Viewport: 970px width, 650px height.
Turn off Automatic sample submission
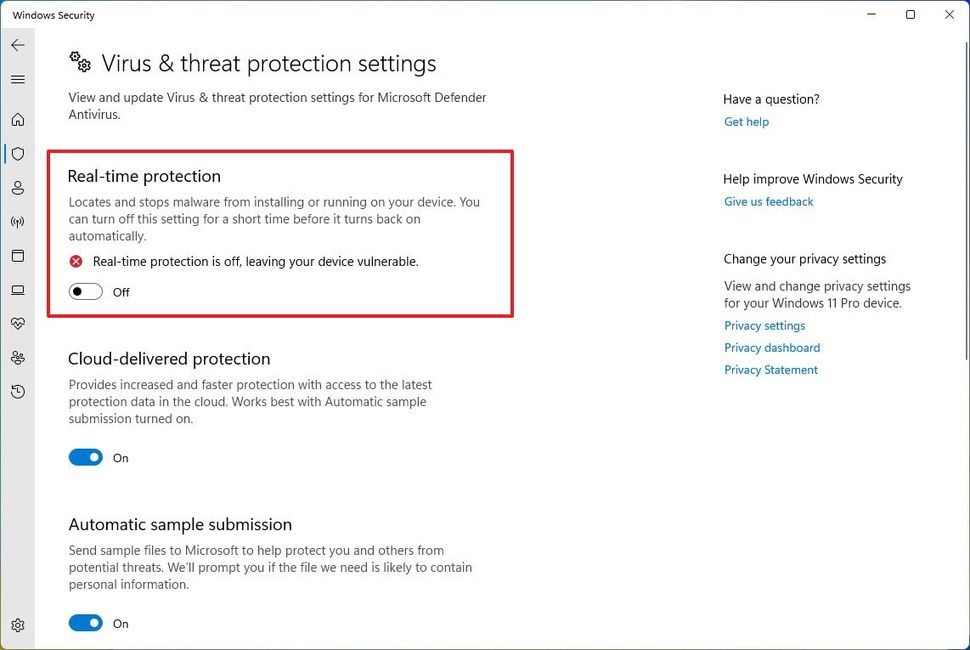tap(85, 623)
